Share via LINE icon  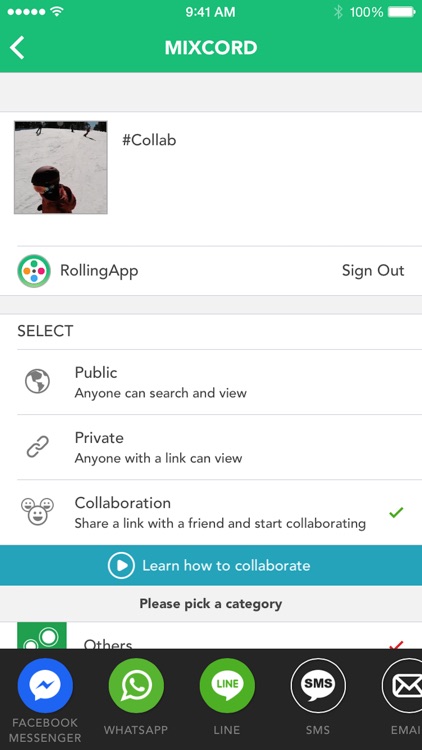point(227,685)
